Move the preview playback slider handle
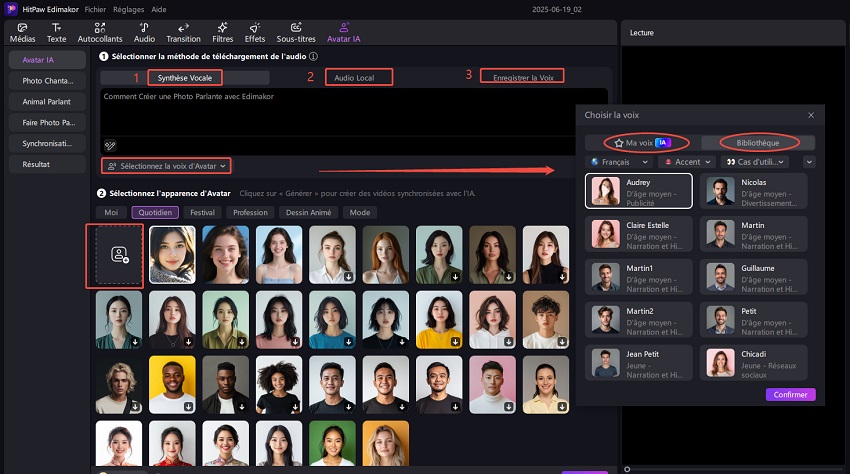This screenshot has height=474, width=850. point(627,469)
